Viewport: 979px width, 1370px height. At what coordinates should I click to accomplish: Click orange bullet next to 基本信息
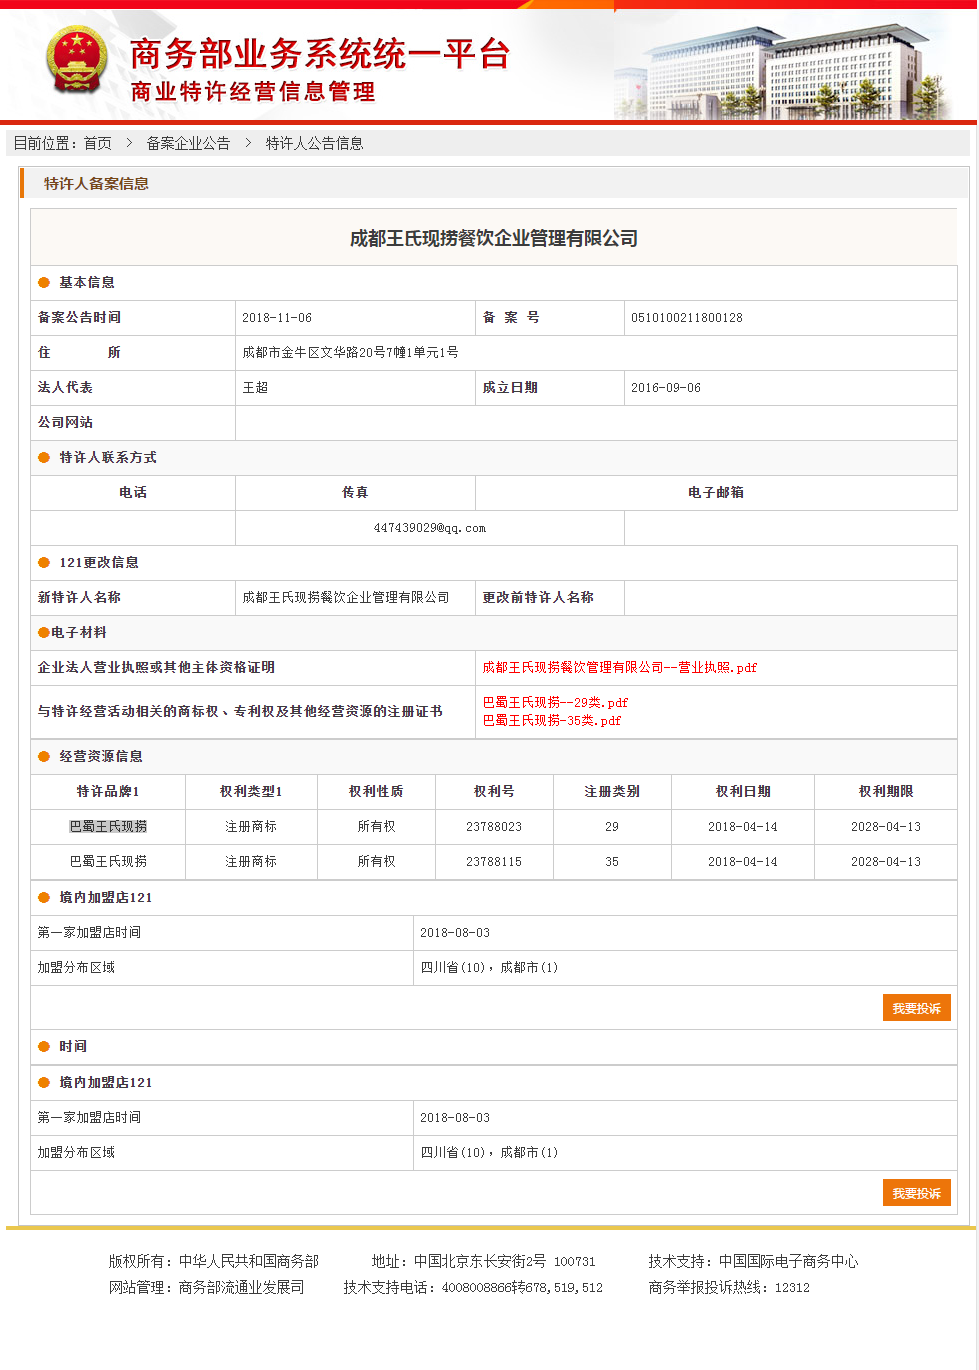tap(44, 283)
